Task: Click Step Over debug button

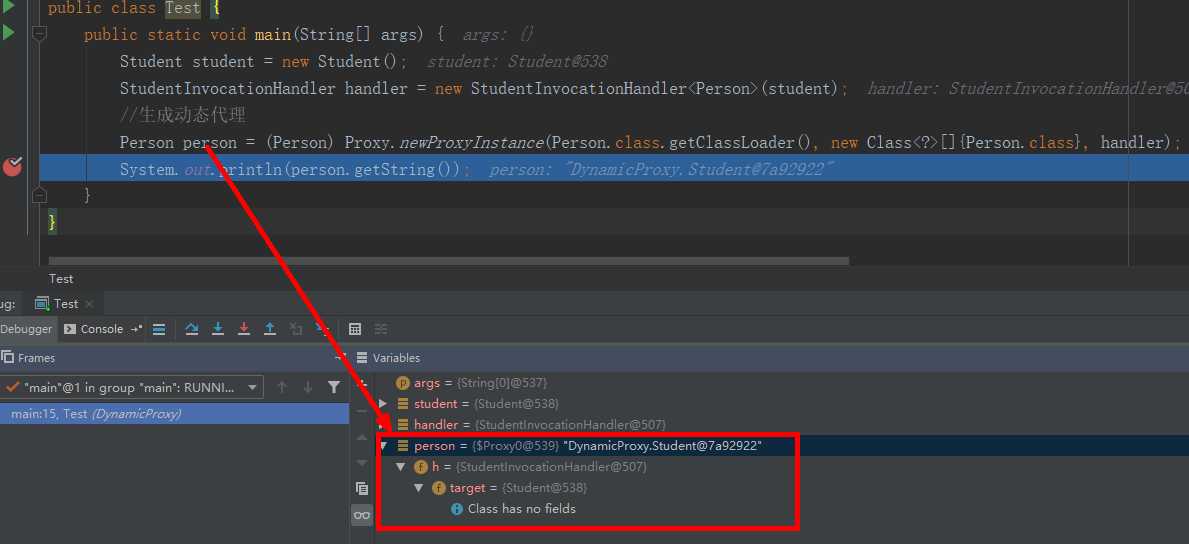Action: pos(192,329)
